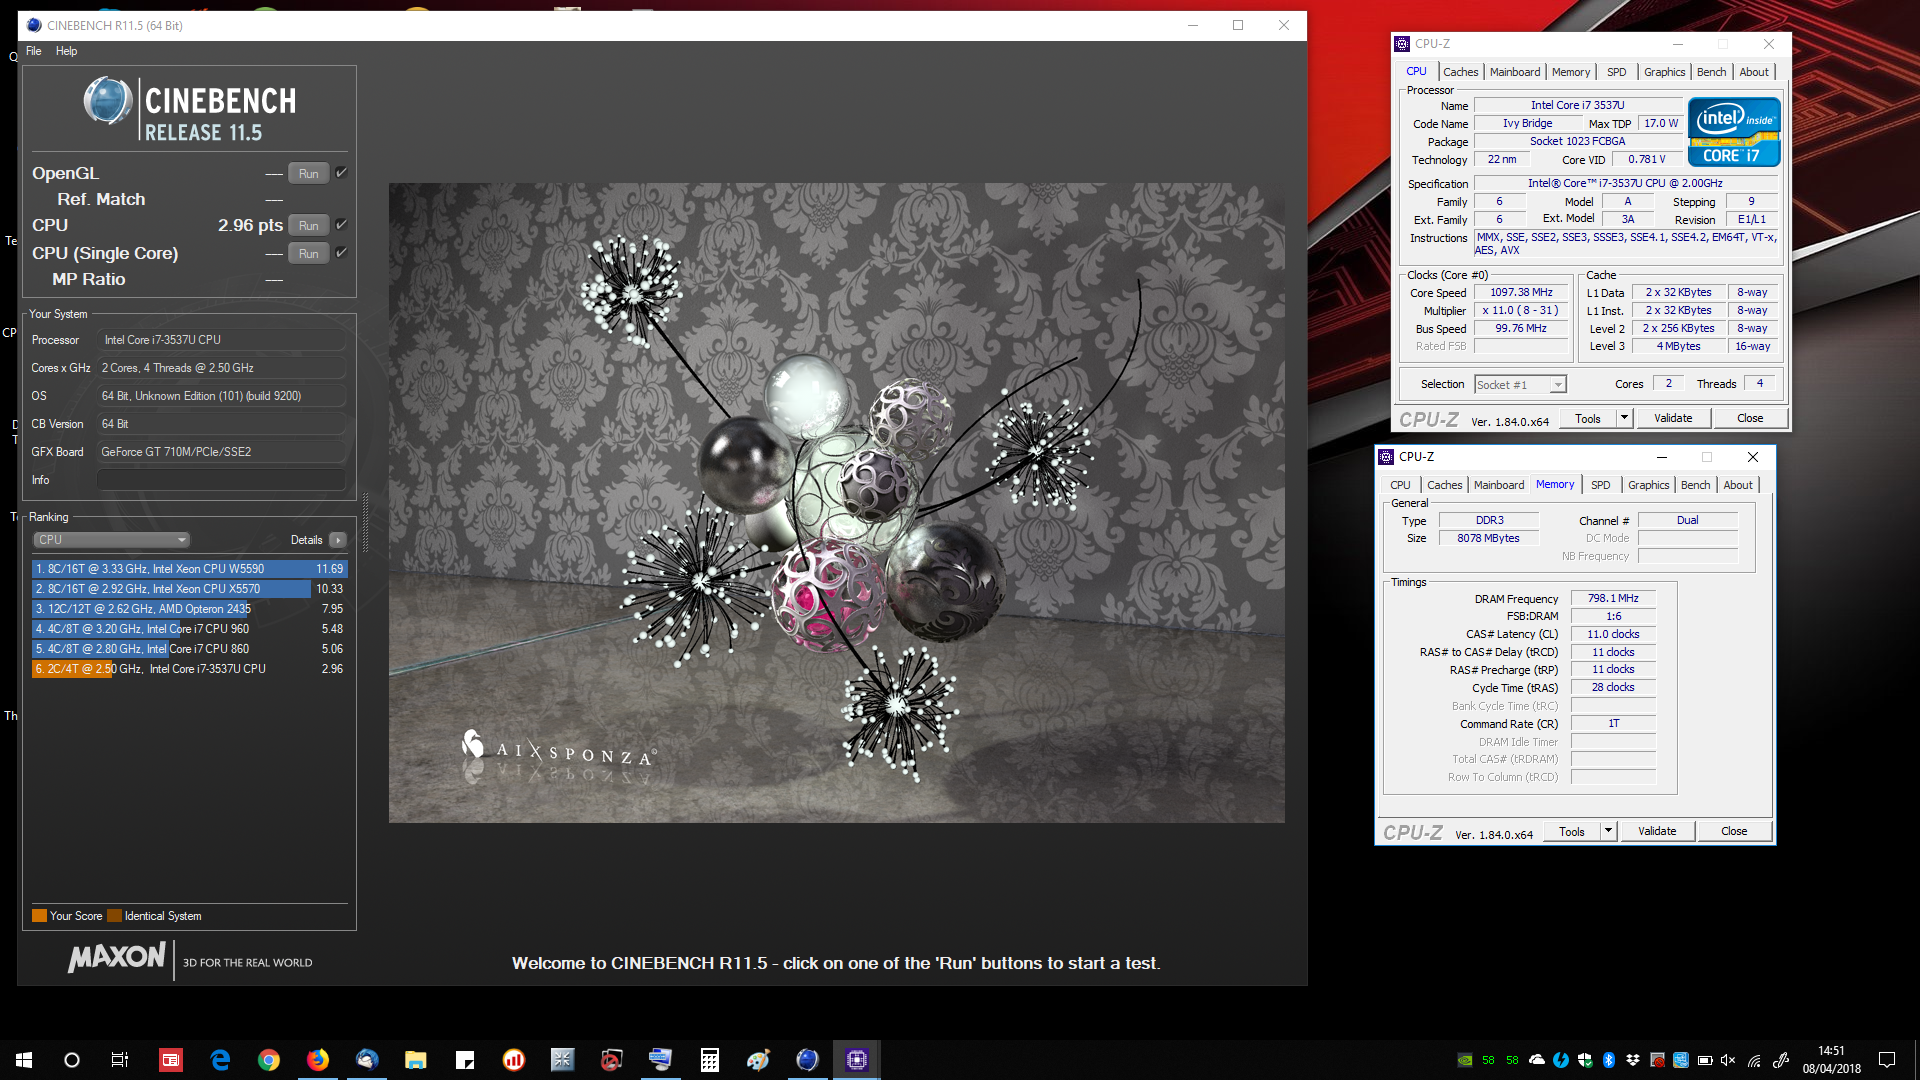The image size is (1920, 1080).
Task: Open Paint from the taskbar
Action: [x=759, y=1060]
